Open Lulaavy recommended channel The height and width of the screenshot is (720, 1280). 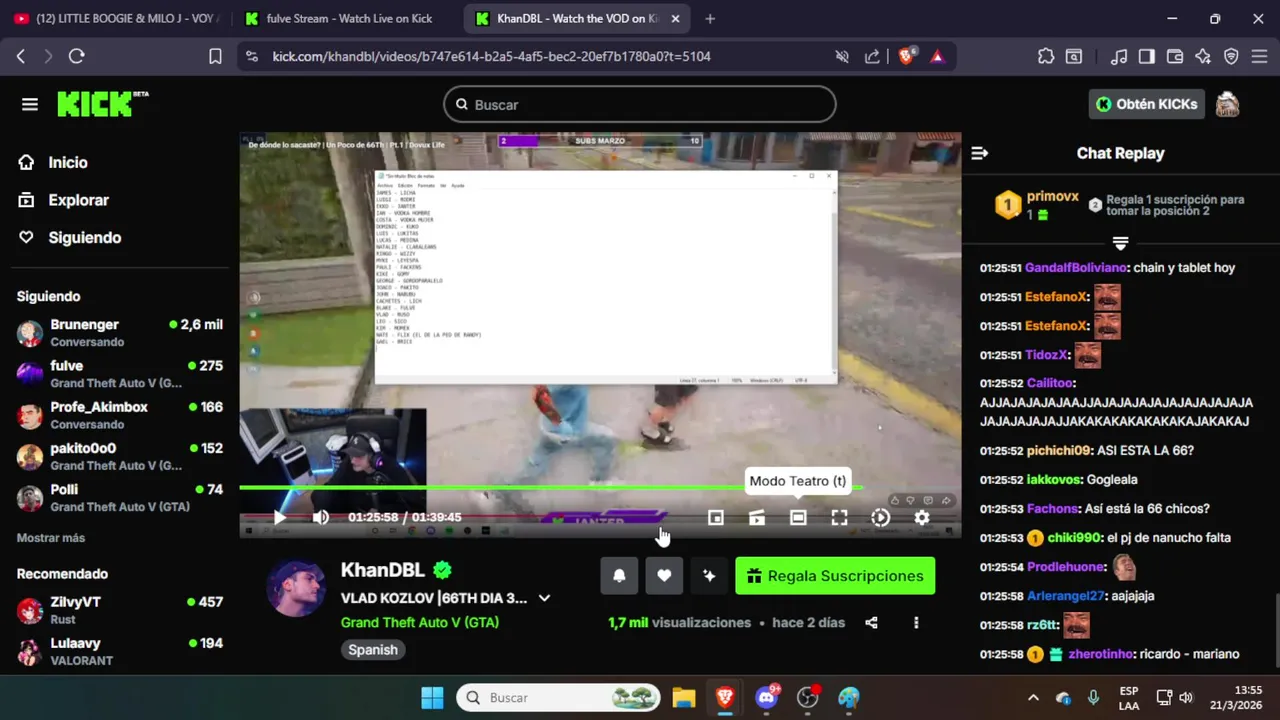[x=120, y=651]
